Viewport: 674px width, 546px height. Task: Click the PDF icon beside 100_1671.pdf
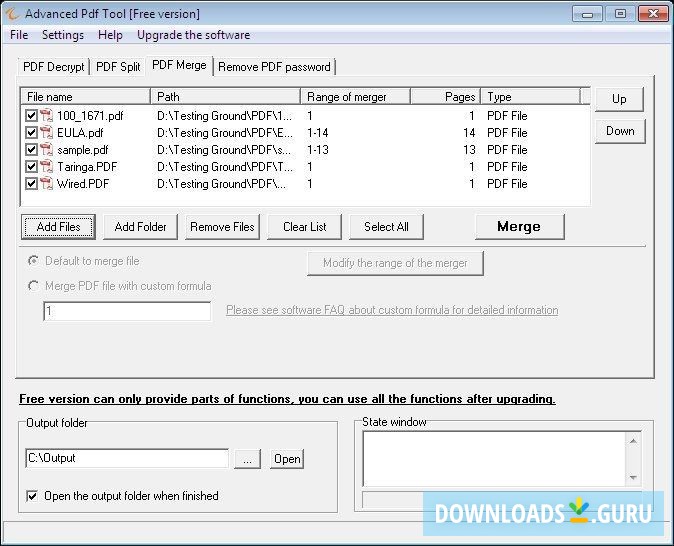pos(46,116)
